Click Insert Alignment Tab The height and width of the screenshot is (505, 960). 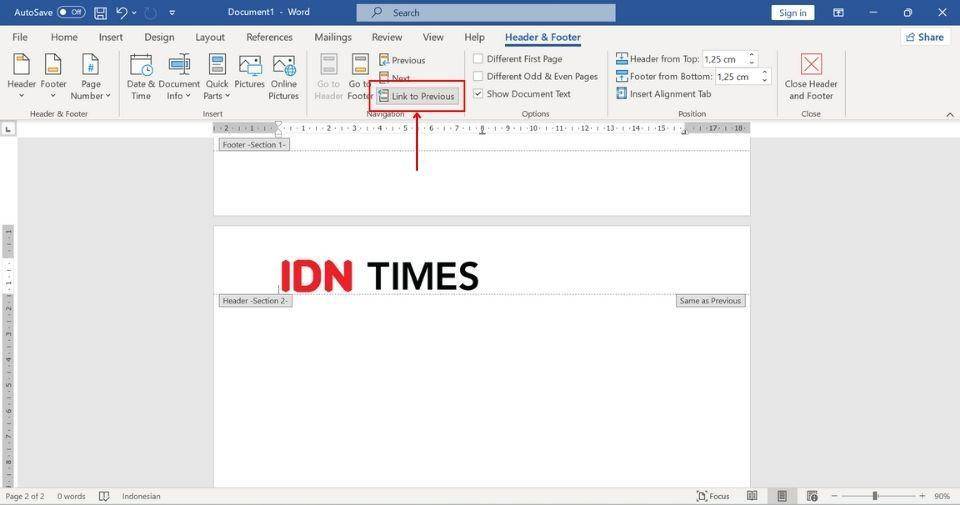(x=664, y=94)
